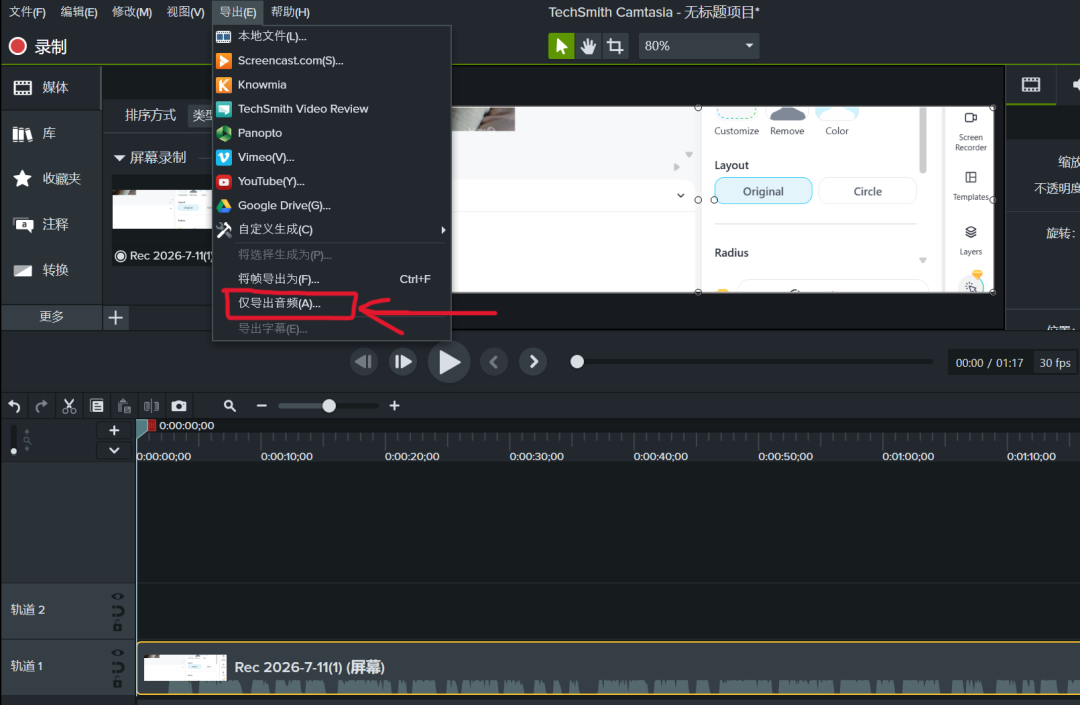Click 排序方式 sort label
This screenshot has height=705, width=1080.
tap(150, 115)
